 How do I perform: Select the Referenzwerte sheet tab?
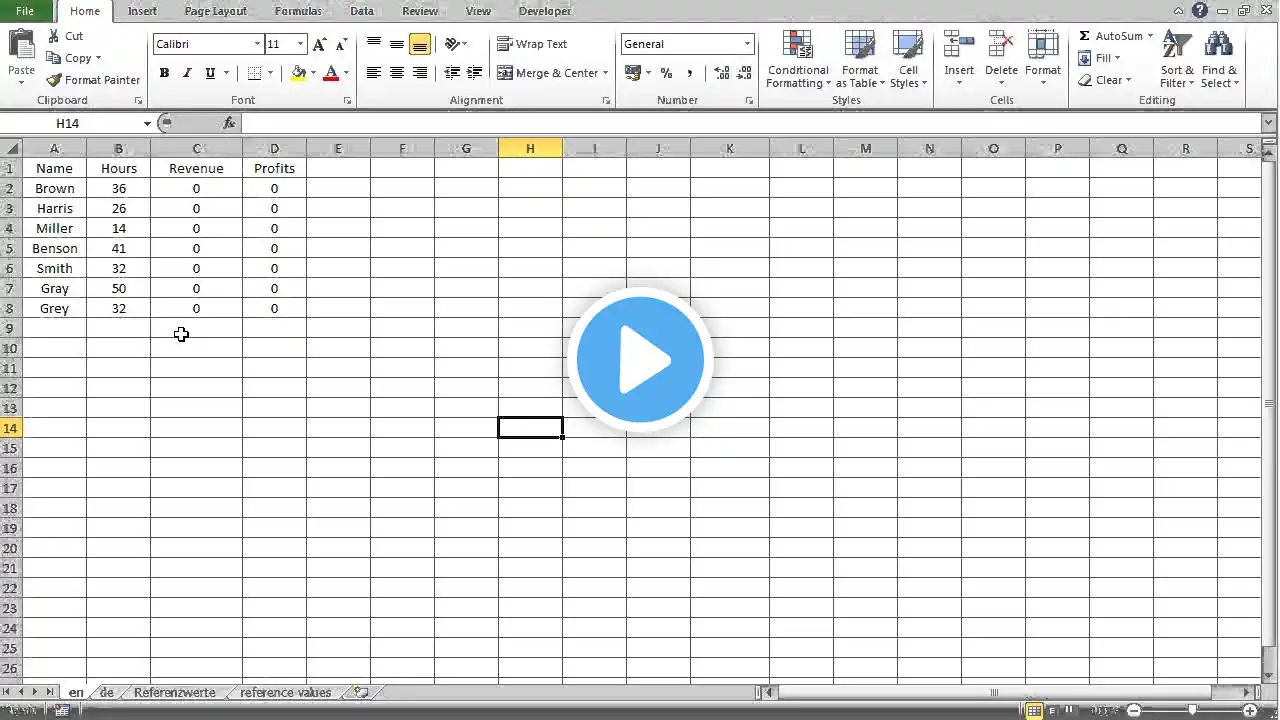click(x=175, y=692)
